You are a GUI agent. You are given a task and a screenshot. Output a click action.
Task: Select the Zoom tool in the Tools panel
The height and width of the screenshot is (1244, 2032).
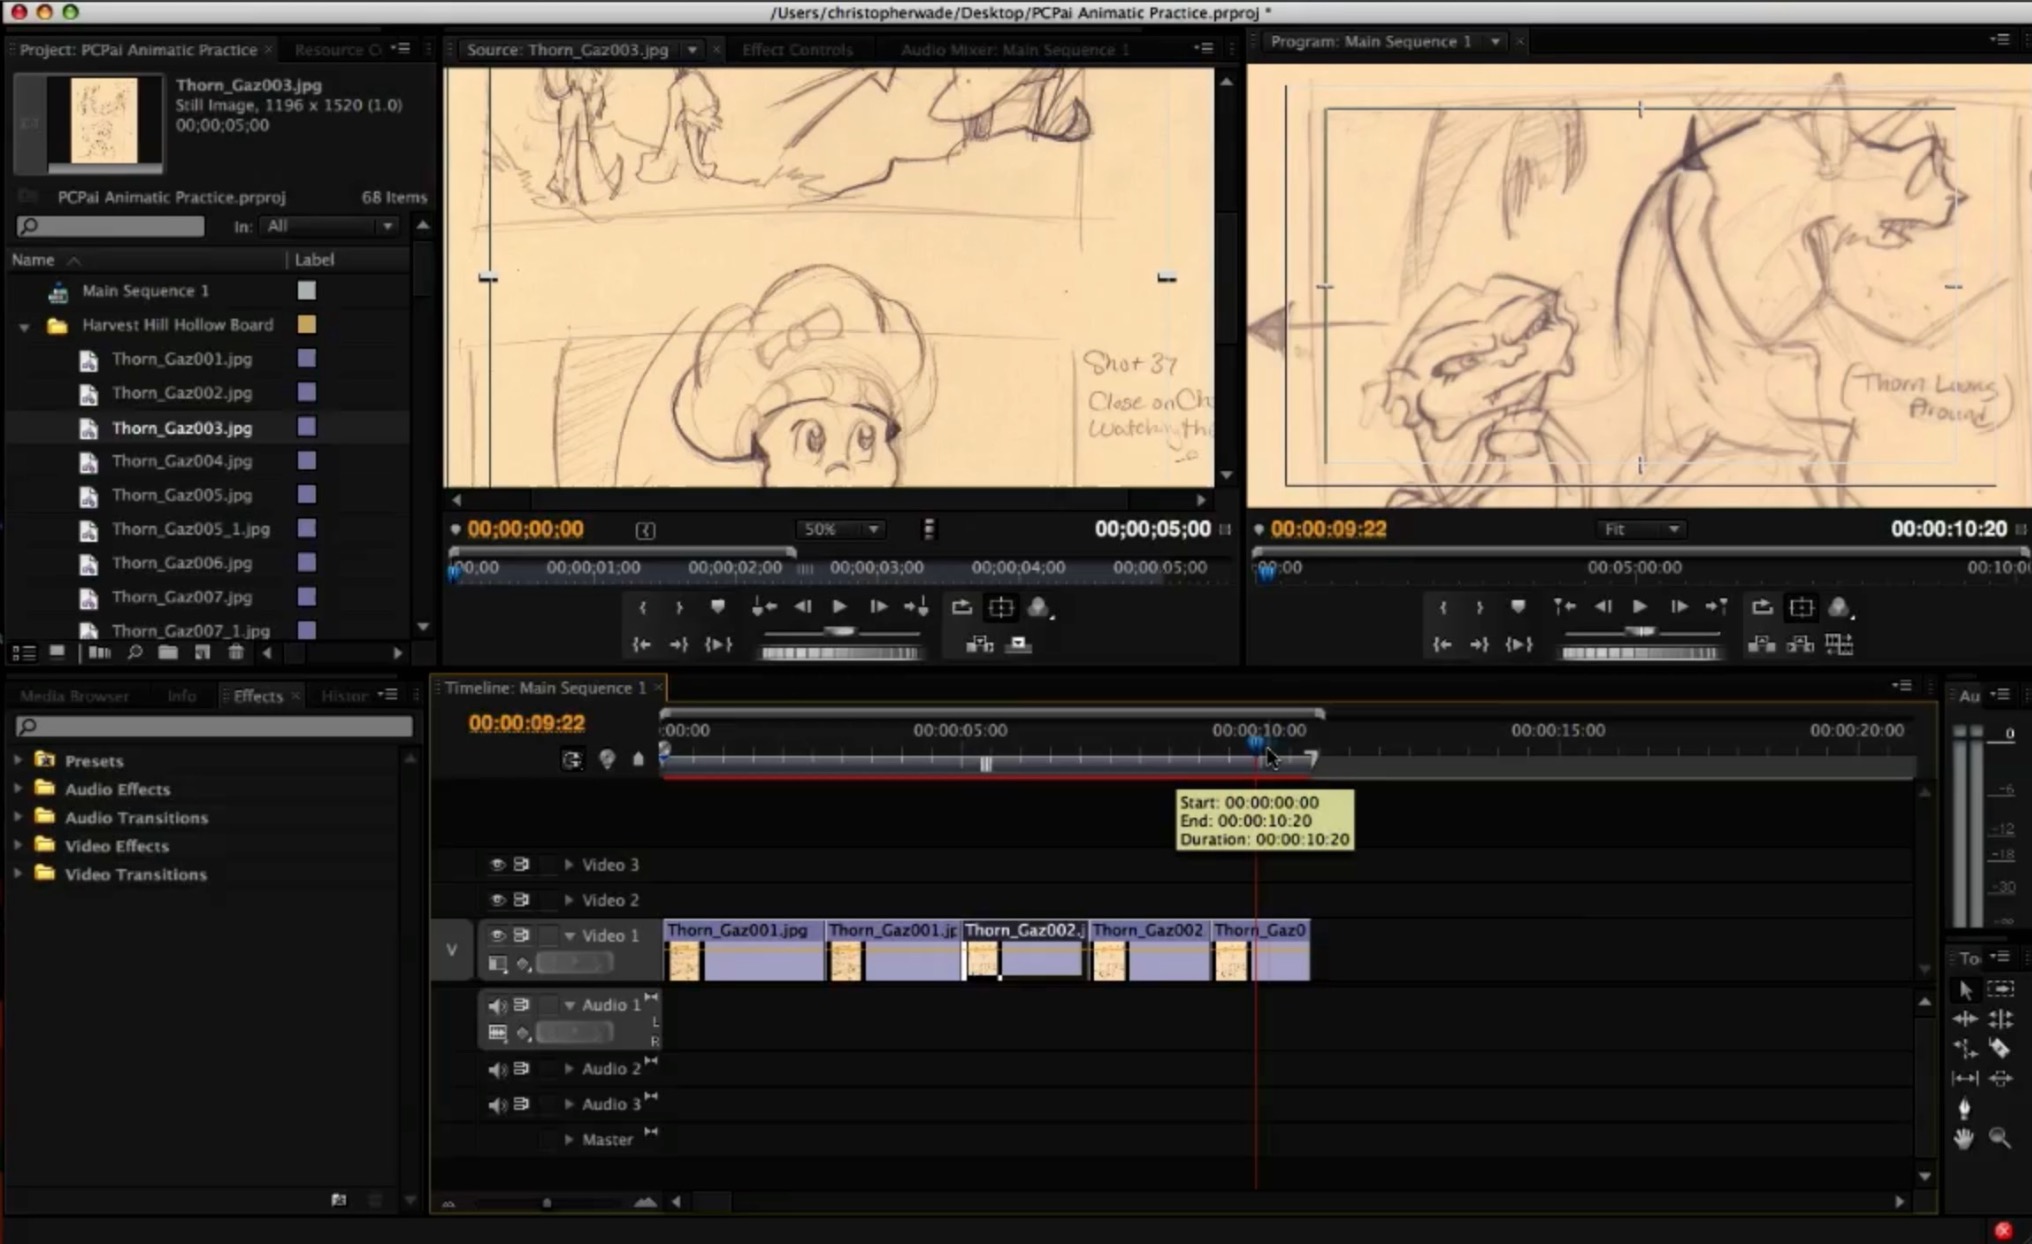[x=2001, y=1138]
